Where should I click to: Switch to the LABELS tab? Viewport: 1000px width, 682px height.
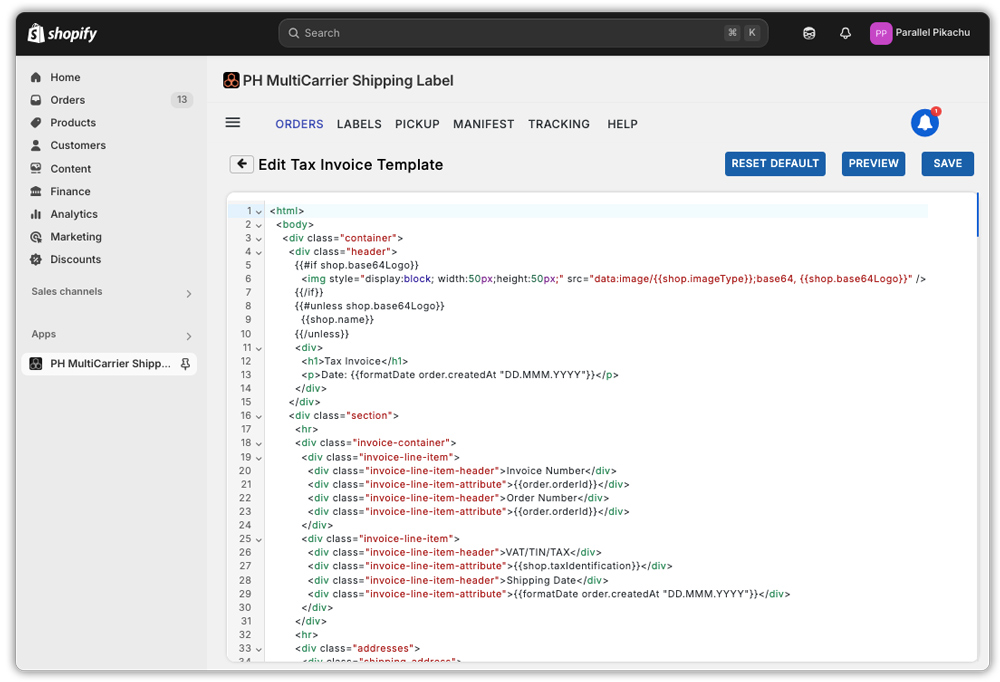(359, 124)
